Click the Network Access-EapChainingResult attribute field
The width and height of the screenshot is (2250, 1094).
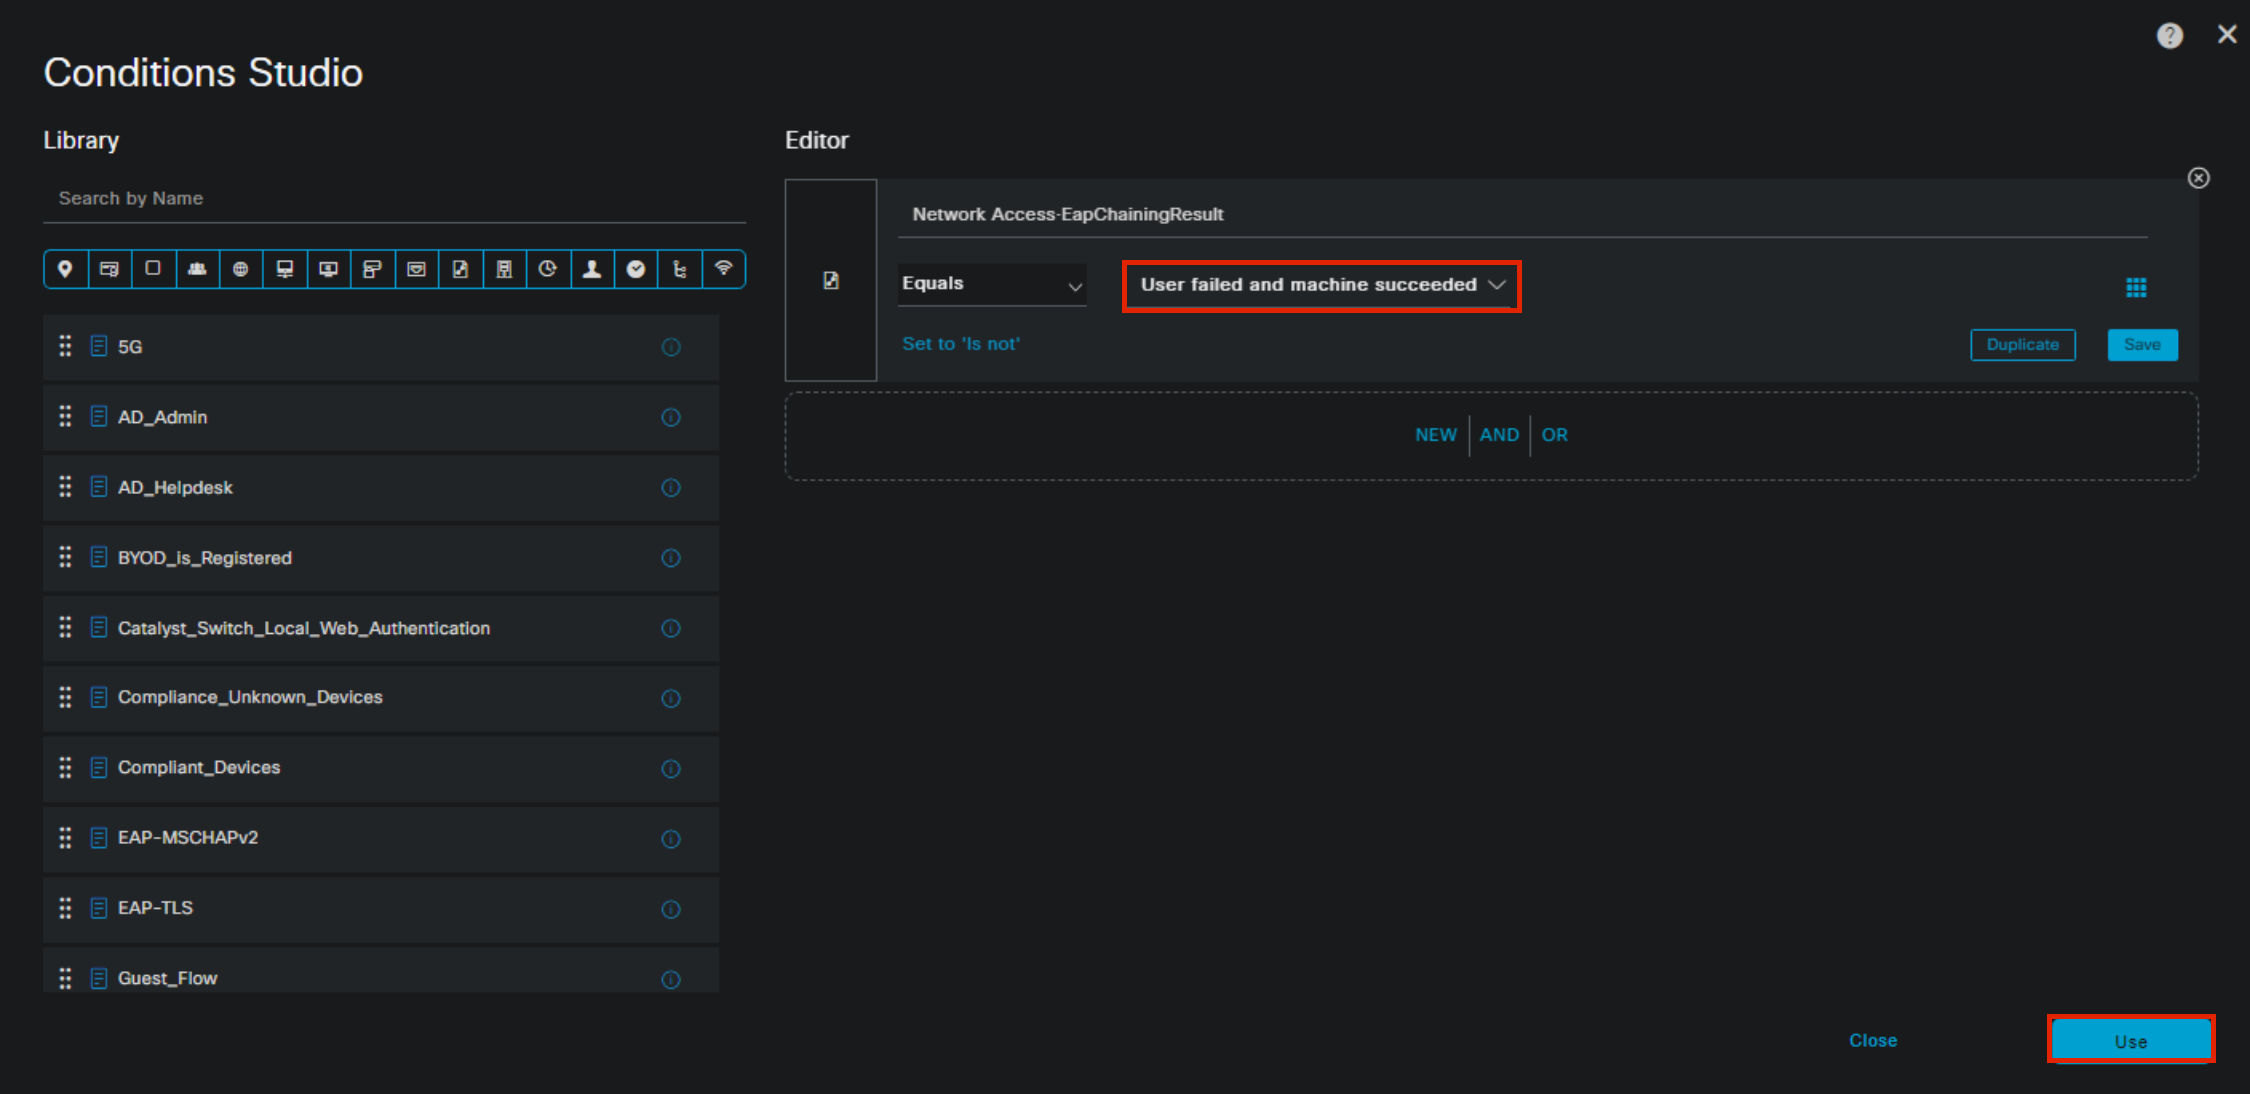(1522, 214)
